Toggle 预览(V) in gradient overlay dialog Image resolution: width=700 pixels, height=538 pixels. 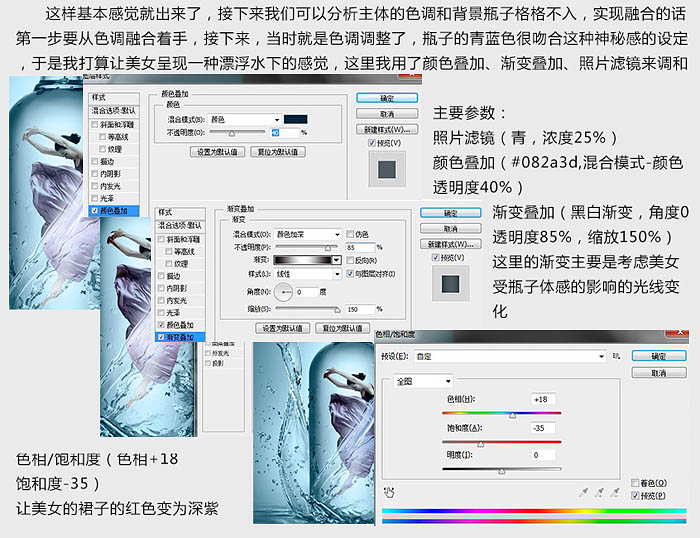coord(436,258)
